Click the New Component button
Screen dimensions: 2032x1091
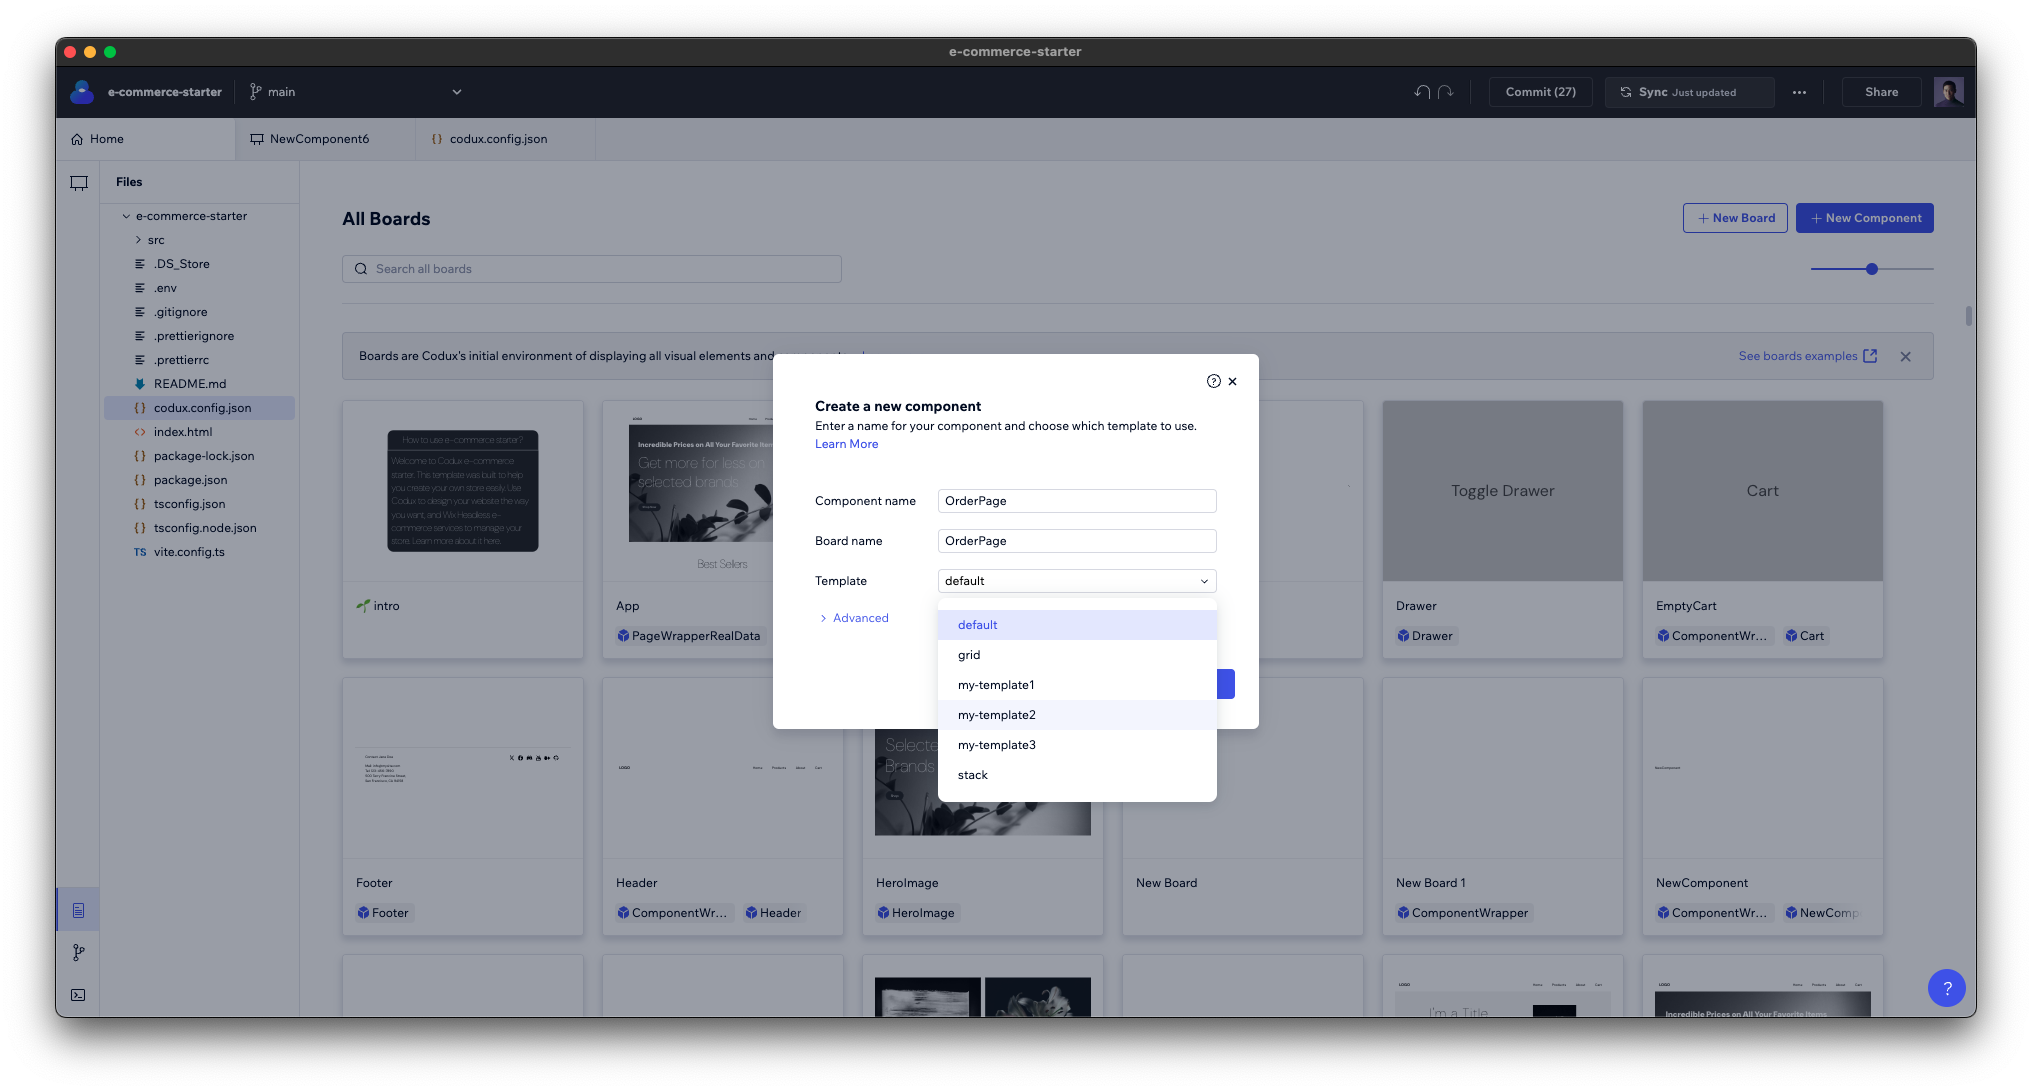[1865, 216]
